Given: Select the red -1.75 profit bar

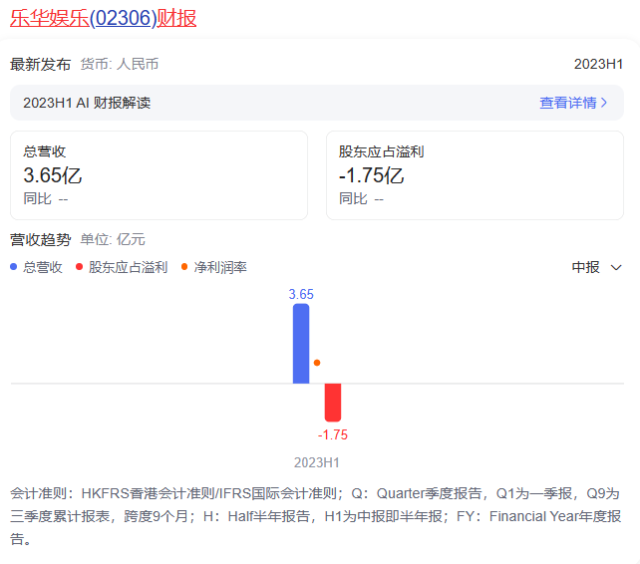Looking at the screenshot, I should pyautogui.click(x=333, y=402).
